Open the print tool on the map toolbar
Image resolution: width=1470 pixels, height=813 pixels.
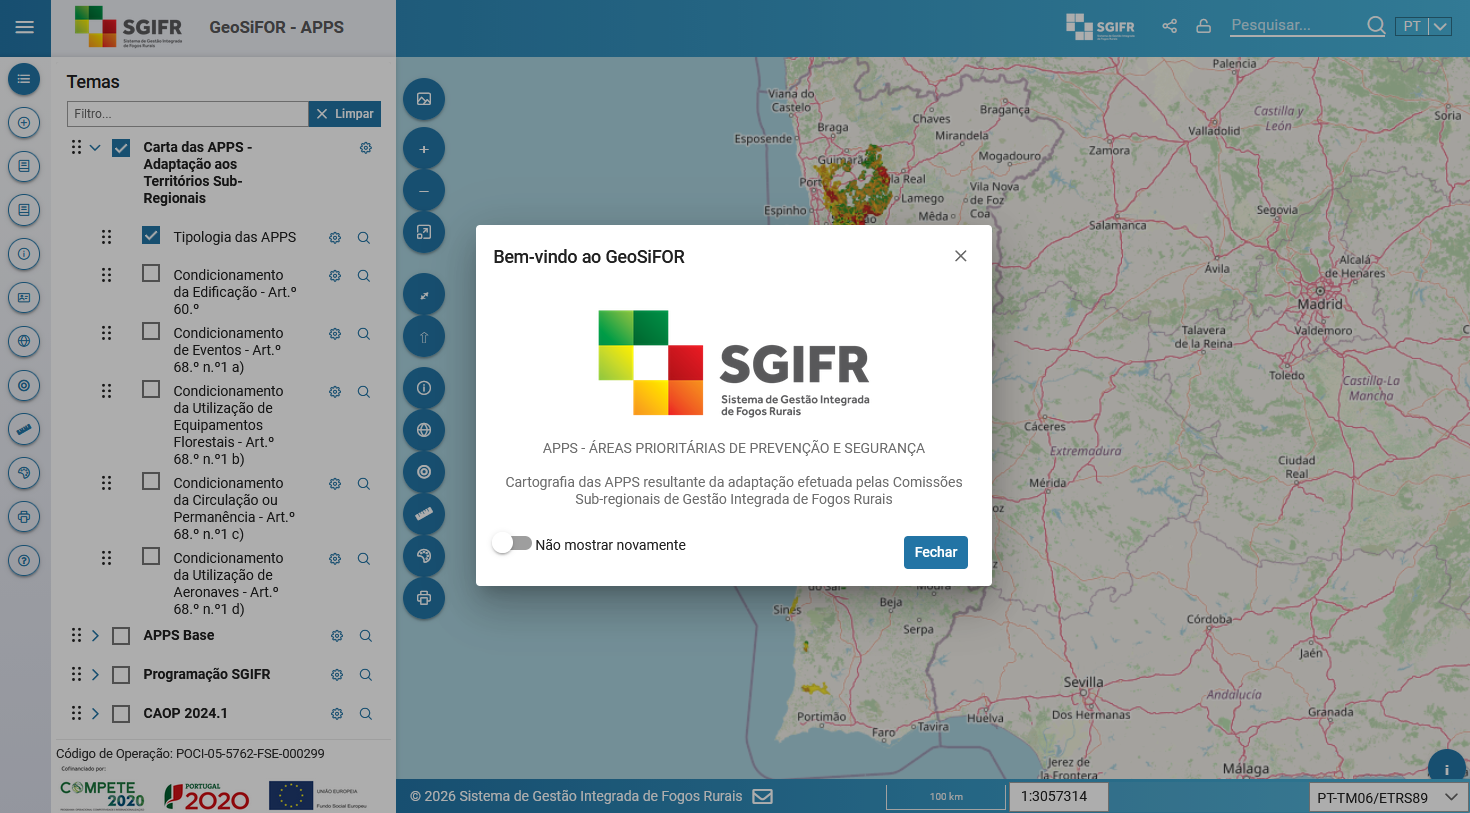(423, 598)
